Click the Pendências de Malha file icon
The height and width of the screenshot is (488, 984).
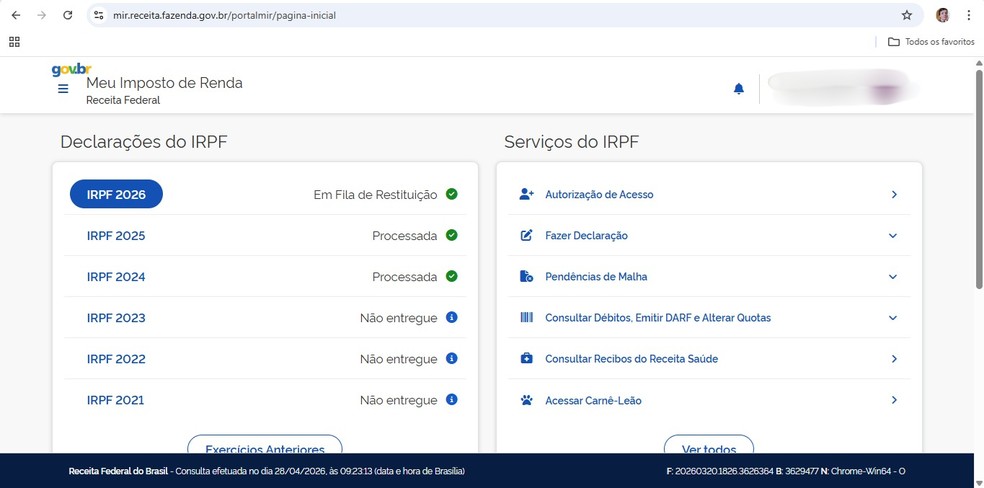tap(527, 277)
